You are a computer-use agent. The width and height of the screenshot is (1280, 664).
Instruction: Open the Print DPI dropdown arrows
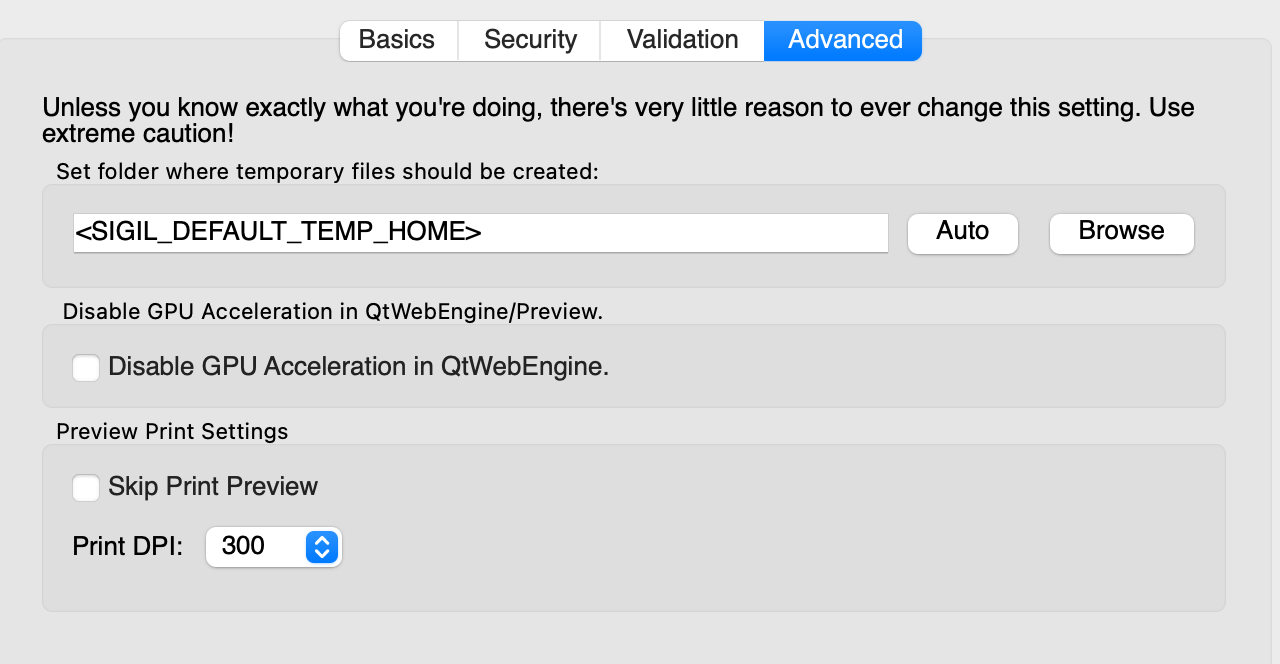(321, 547)
